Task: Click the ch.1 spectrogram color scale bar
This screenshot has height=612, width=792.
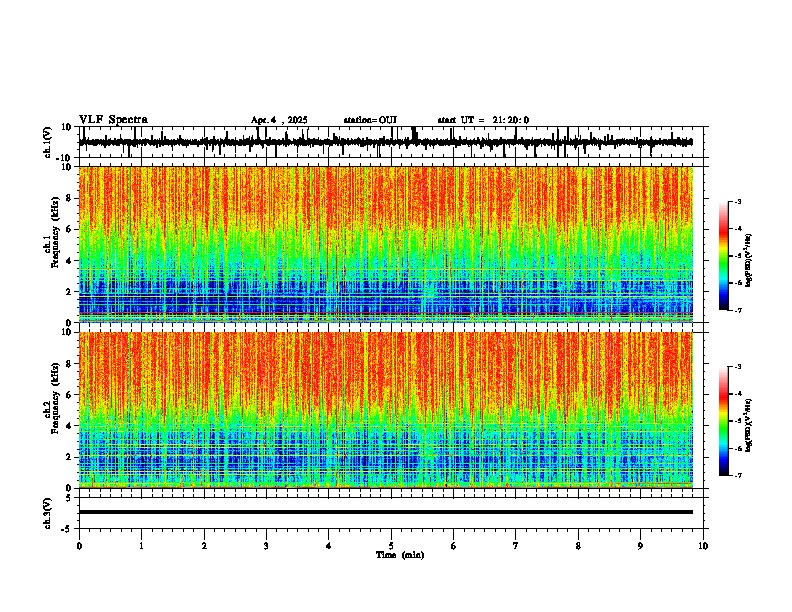Action: [724, 256]
